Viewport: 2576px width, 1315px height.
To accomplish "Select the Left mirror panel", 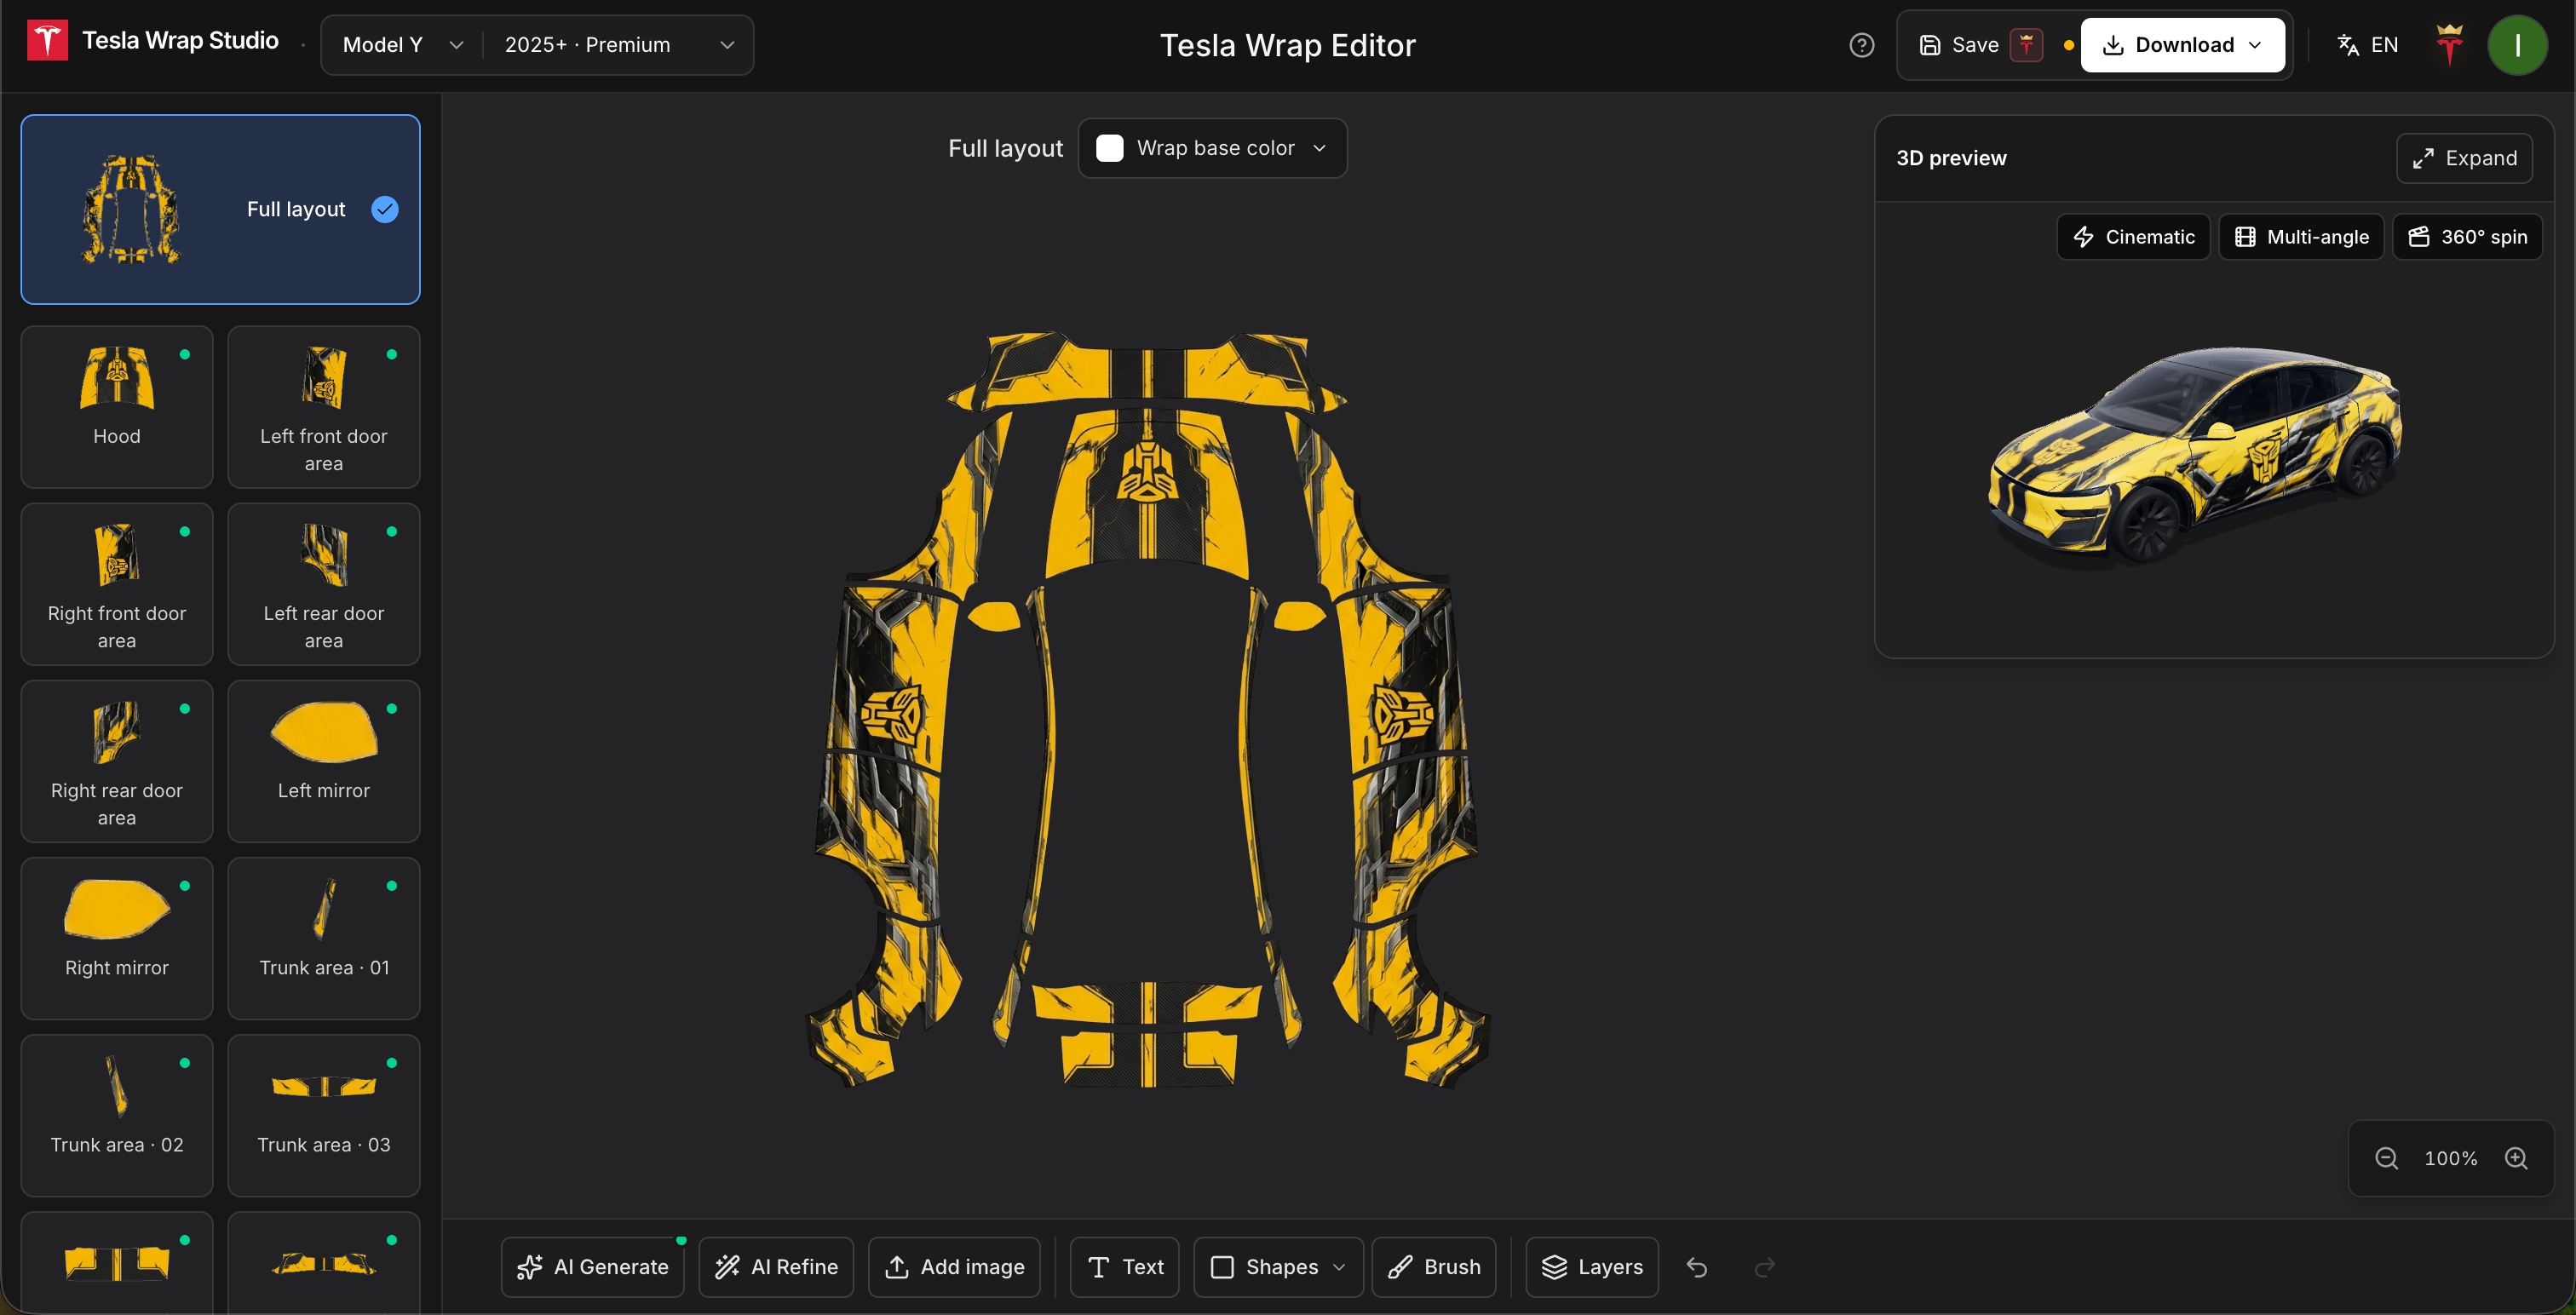I will coord(324,761).
